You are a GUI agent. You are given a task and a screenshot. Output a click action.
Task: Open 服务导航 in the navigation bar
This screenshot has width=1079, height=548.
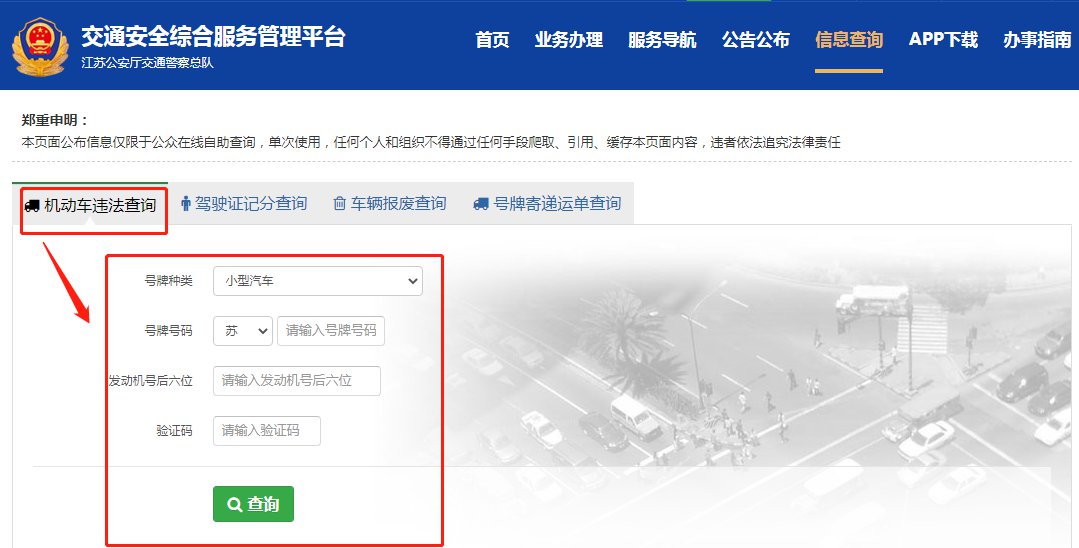[662, 40]
